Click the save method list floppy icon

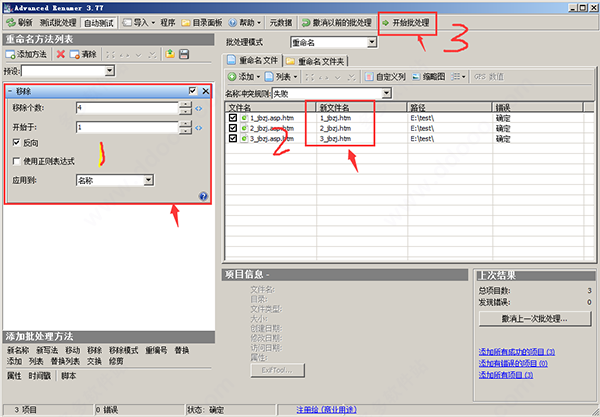click(x=184, y=54)
